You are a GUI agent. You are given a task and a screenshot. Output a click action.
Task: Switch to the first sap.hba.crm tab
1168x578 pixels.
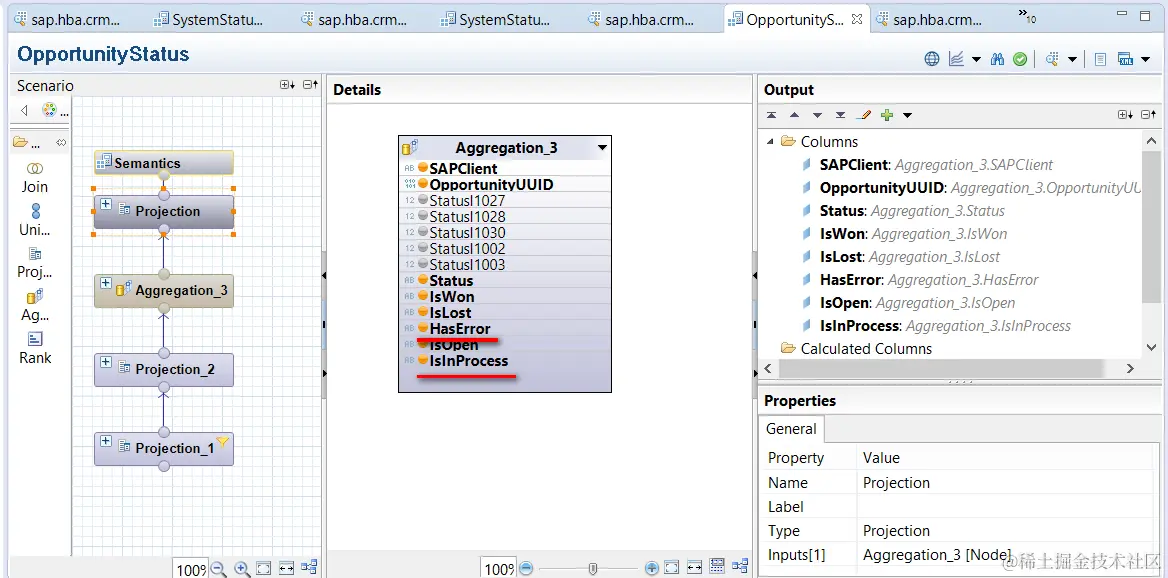pos(65,20)
